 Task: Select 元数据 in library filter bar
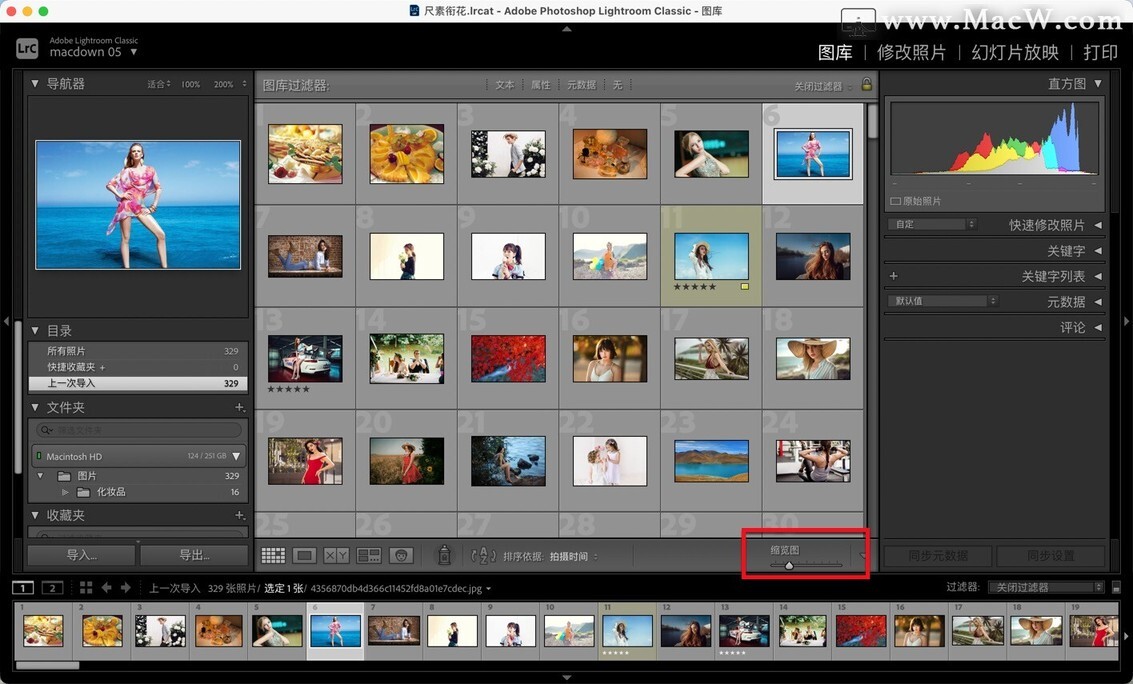click(580, 85)
